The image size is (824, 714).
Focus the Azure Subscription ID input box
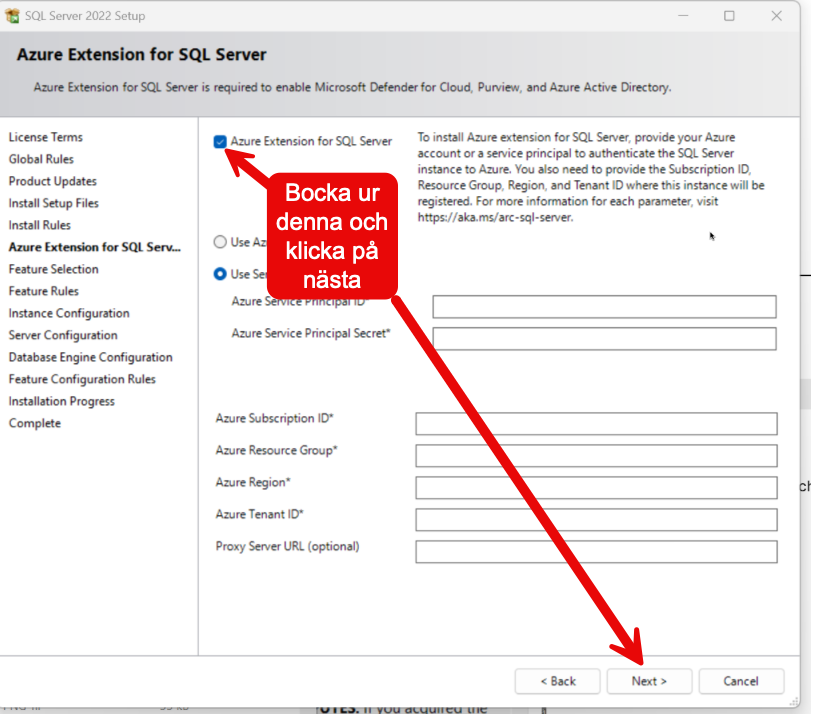pyautogui.click(x=596, y=423)
